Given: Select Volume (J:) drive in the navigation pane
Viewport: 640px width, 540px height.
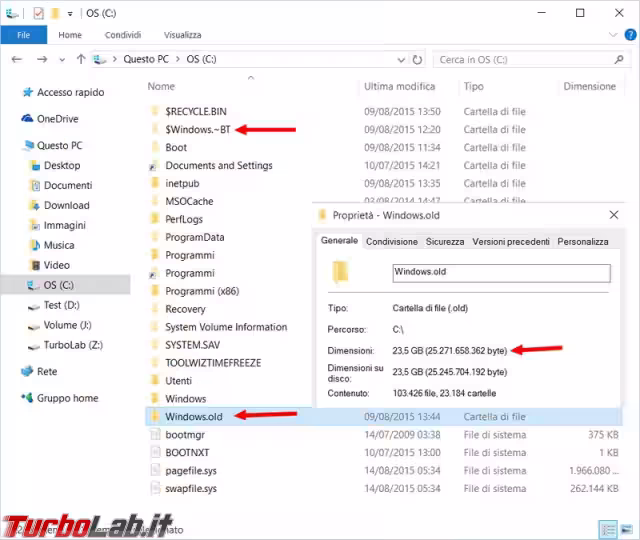Looking at the screenshot, I should pos(67,325).
